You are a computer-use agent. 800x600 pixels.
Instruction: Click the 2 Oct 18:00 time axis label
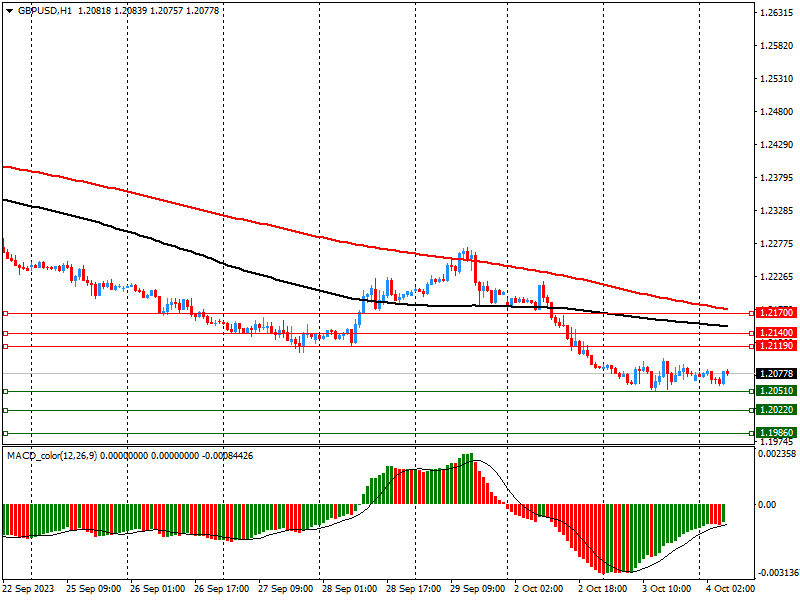coord(602,590)
